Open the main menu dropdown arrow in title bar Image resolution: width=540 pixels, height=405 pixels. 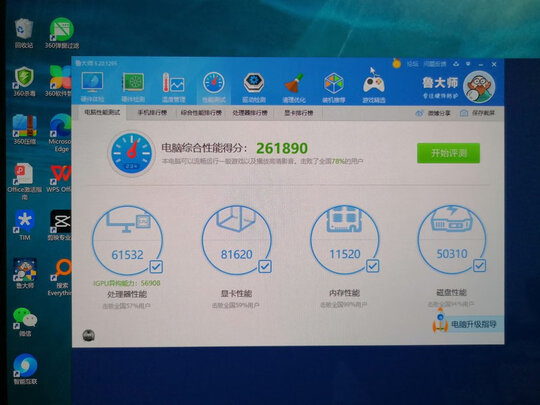pos(468,64)
